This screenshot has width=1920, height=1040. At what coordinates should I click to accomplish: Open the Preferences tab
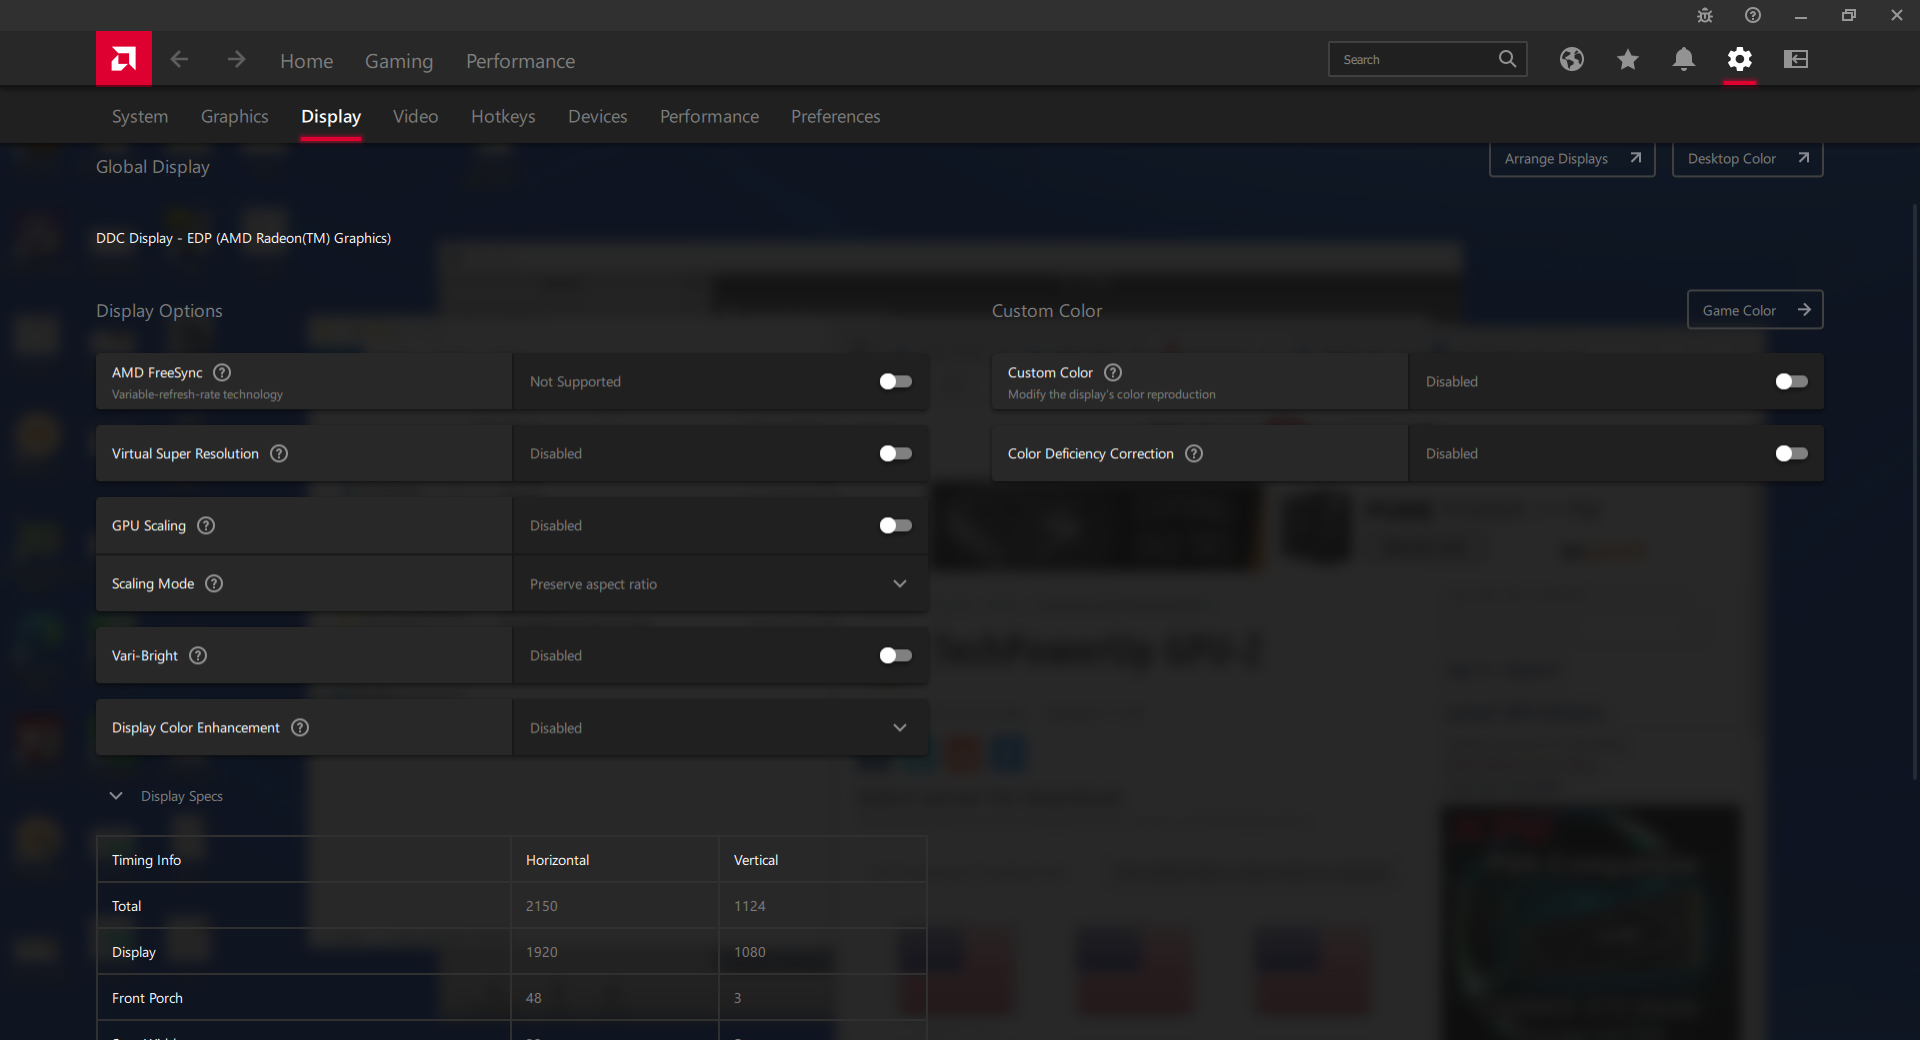(836, 116)
